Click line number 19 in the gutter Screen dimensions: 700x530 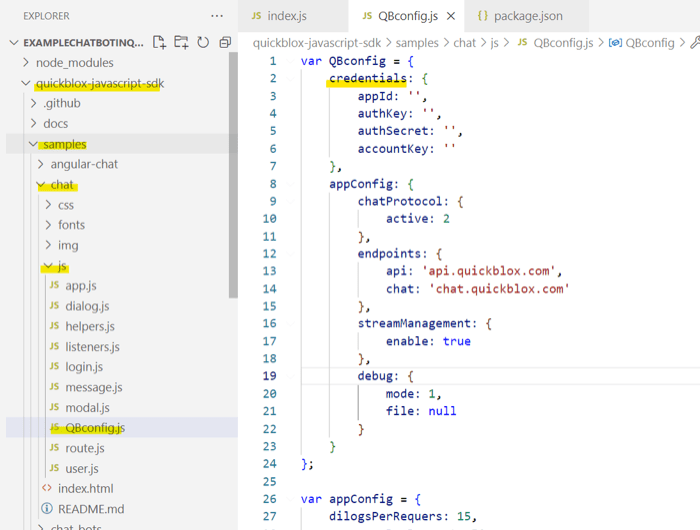(x=270, y=376)
